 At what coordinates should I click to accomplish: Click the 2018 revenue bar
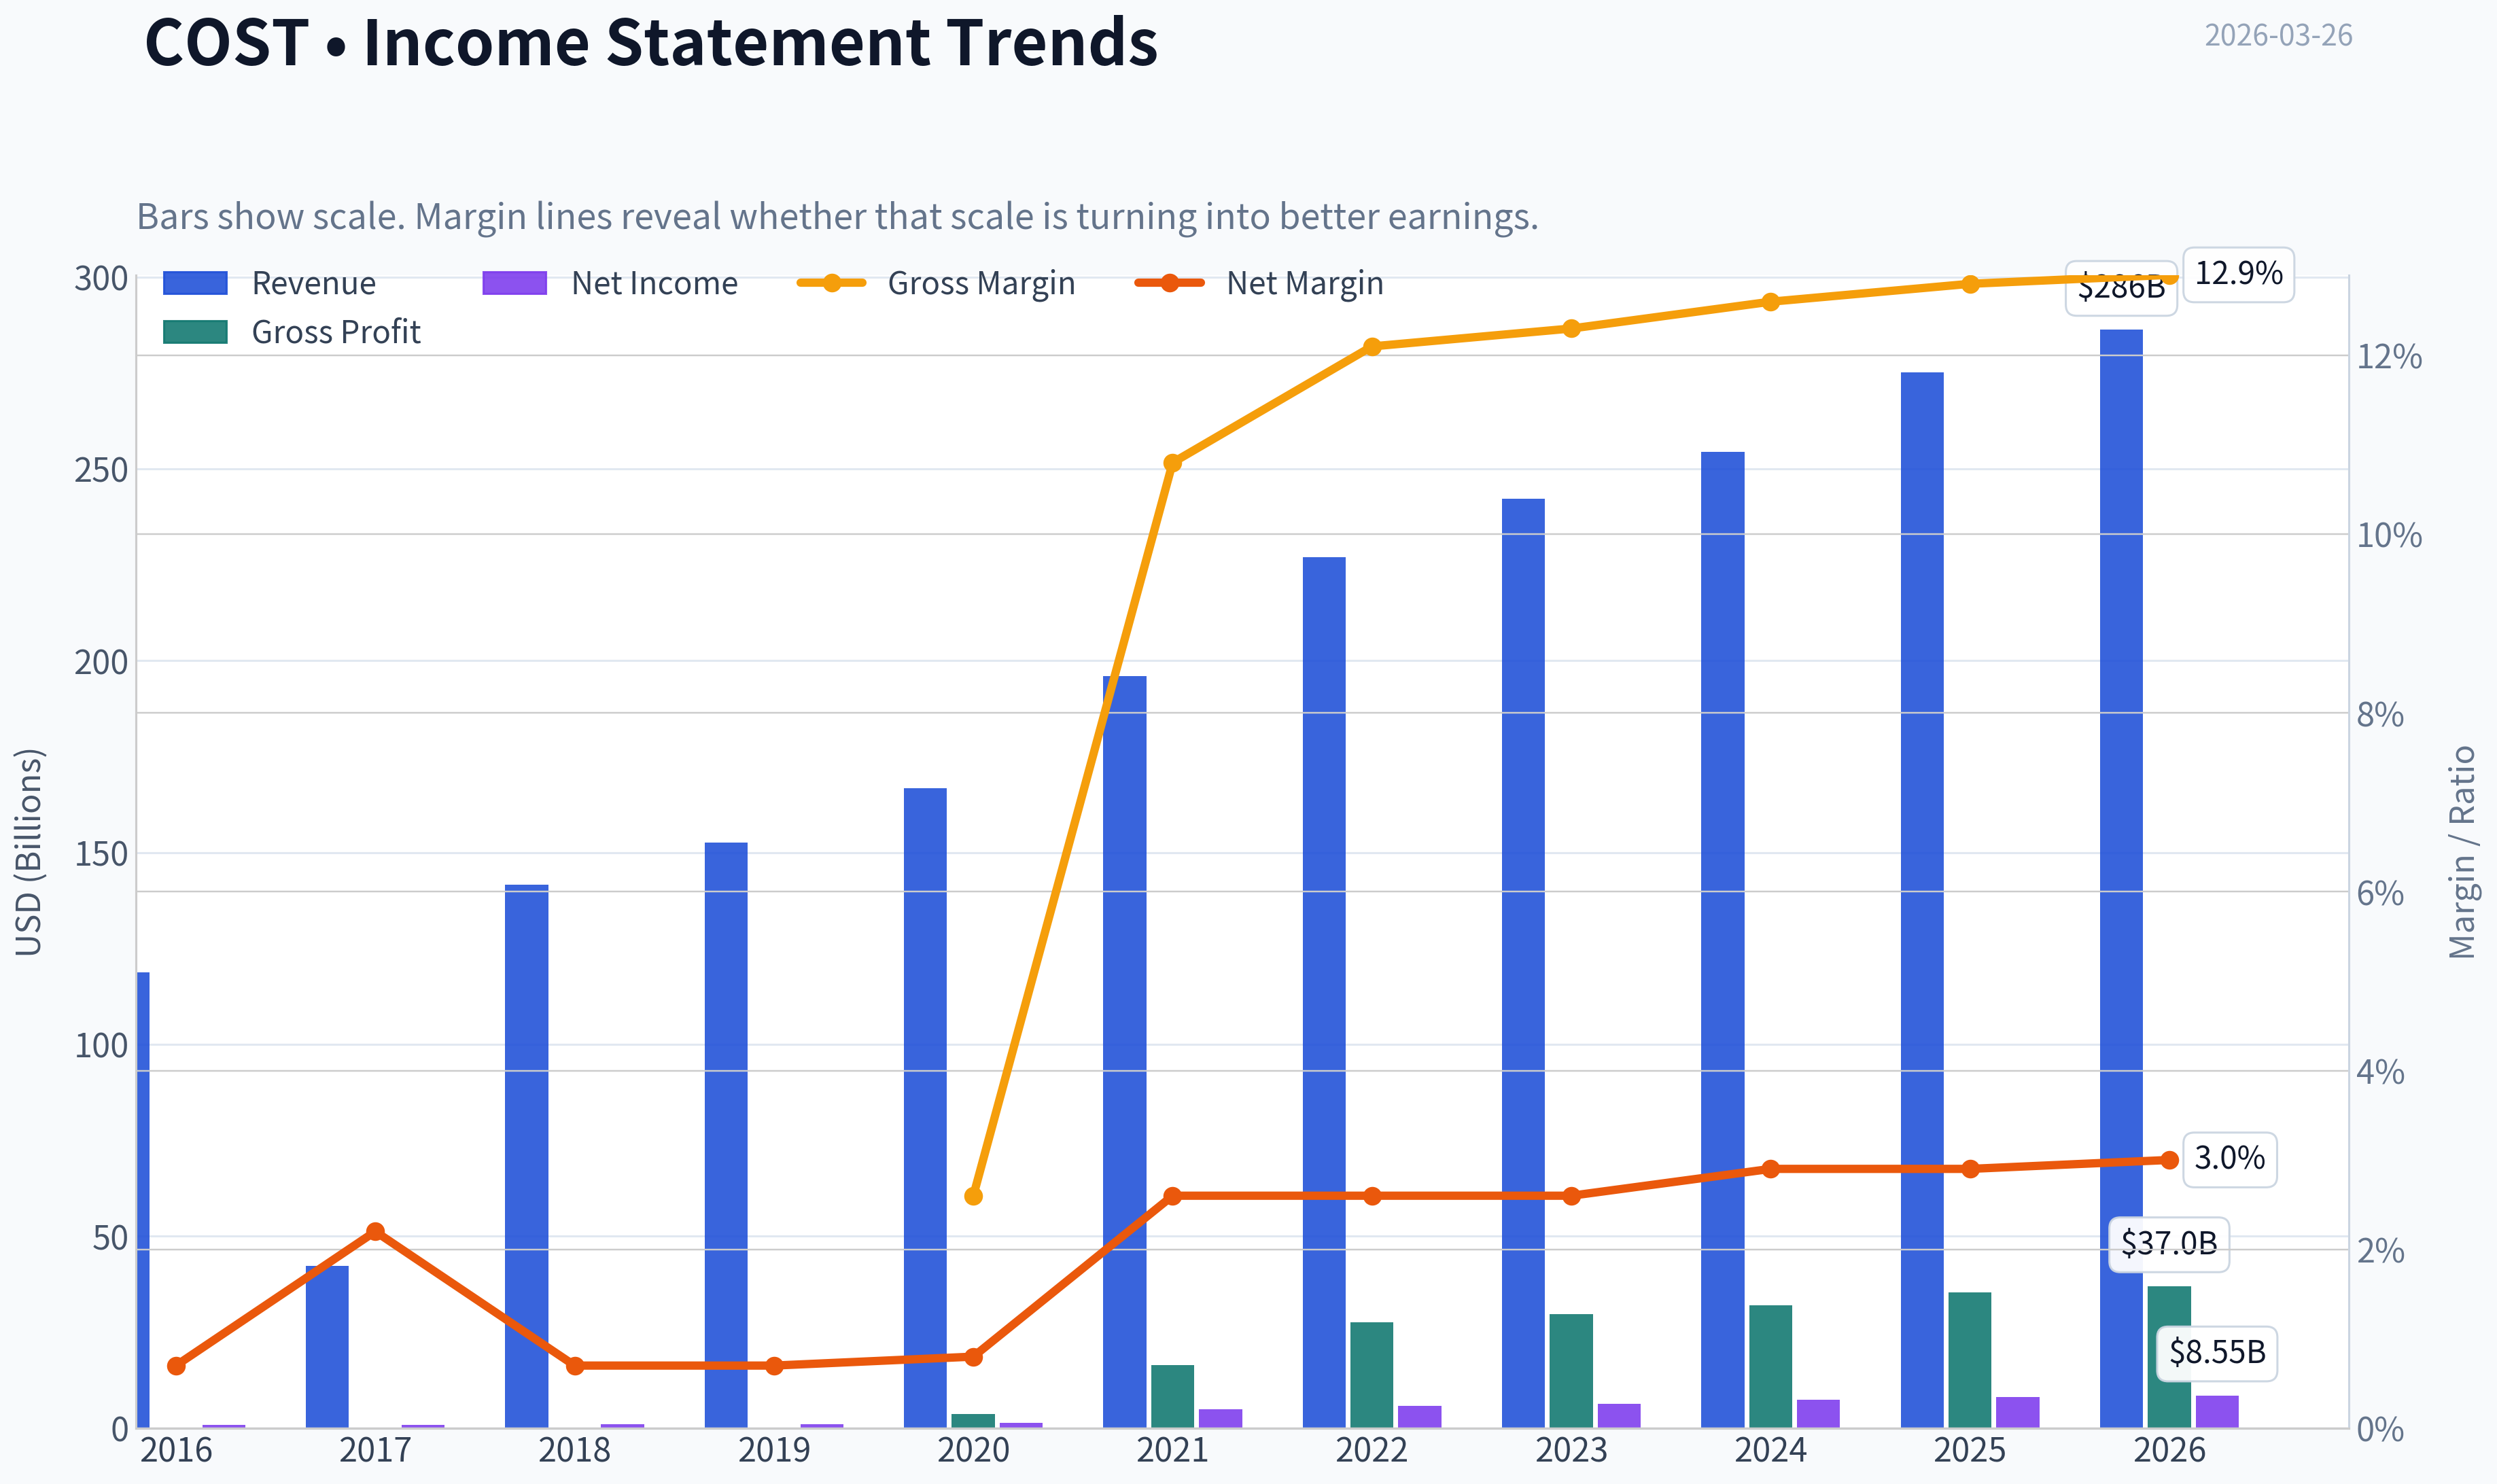coord(526,1156)
